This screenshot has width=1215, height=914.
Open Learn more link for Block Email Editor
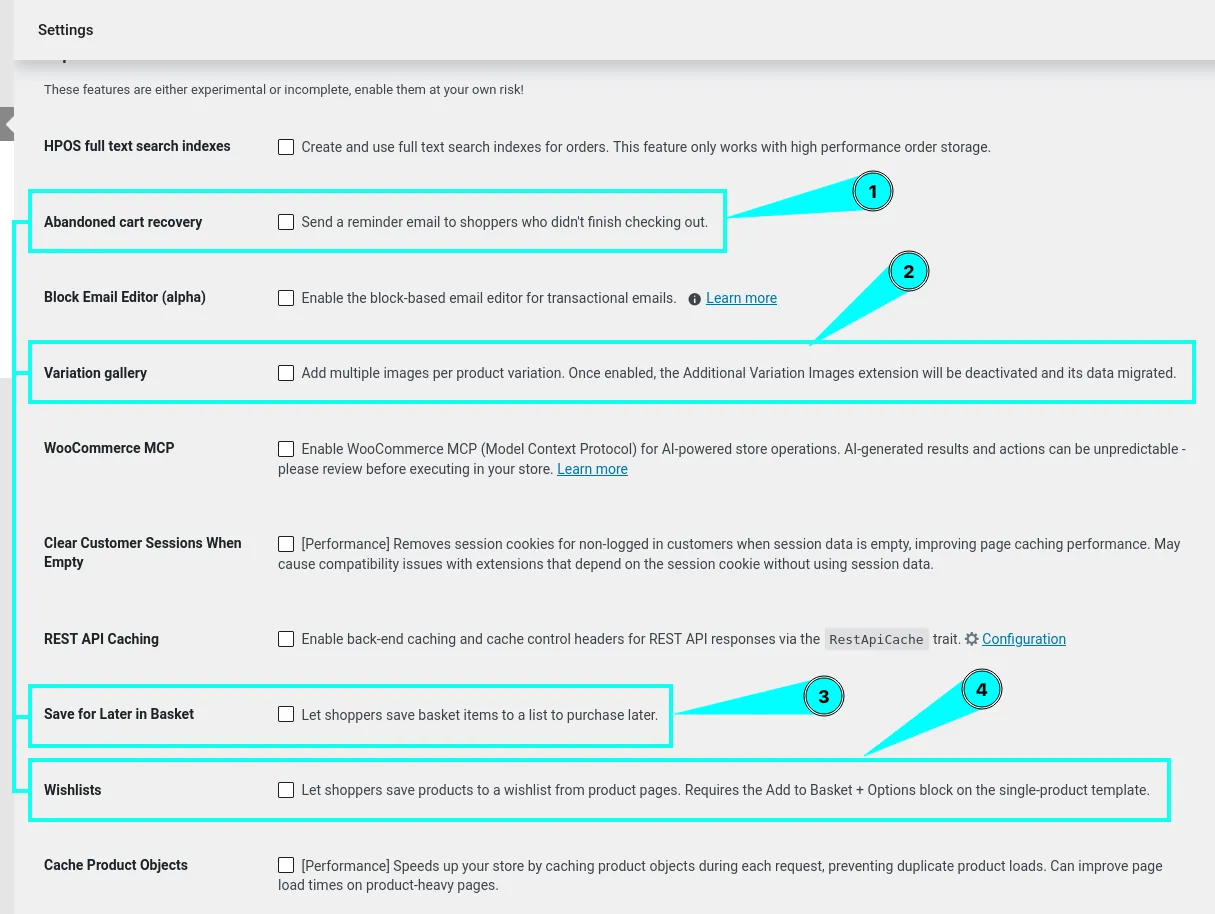(741, 298)
